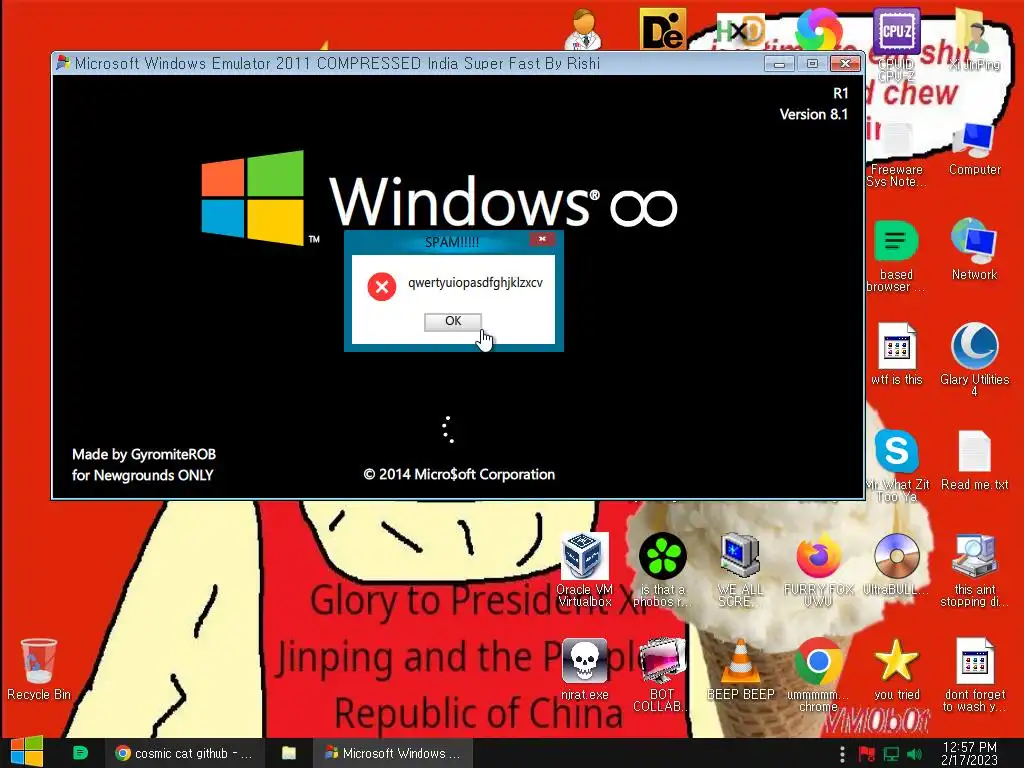Open the FURRY FOX UWU Firefox icon
The width and height of the screenshot is (1024, 768).
point(818,569)
